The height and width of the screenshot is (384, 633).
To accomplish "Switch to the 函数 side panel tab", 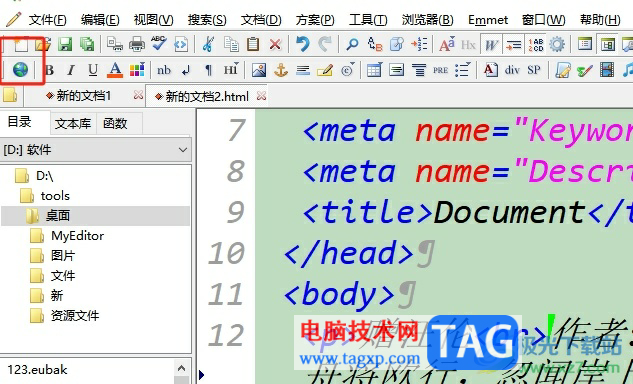I will [115, 124].
